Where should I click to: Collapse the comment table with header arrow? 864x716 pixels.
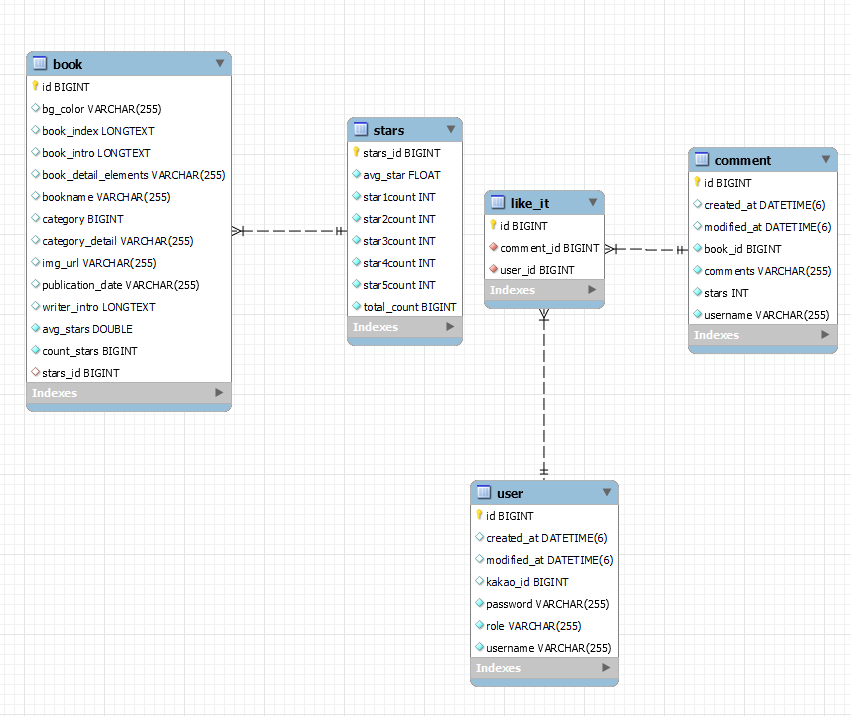[x=825, y=159]
